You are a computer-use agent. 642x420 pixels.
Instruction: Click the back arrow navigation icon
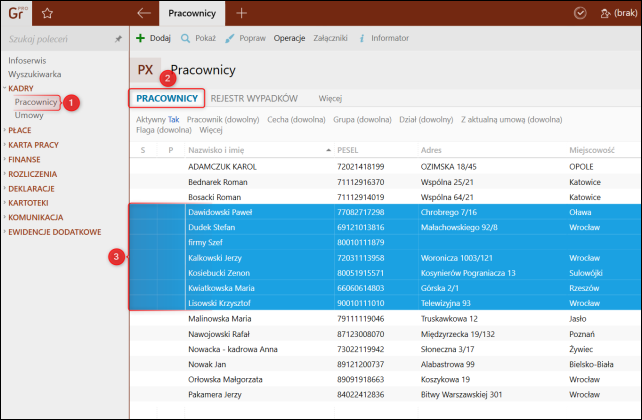click(x=144, y=13)
